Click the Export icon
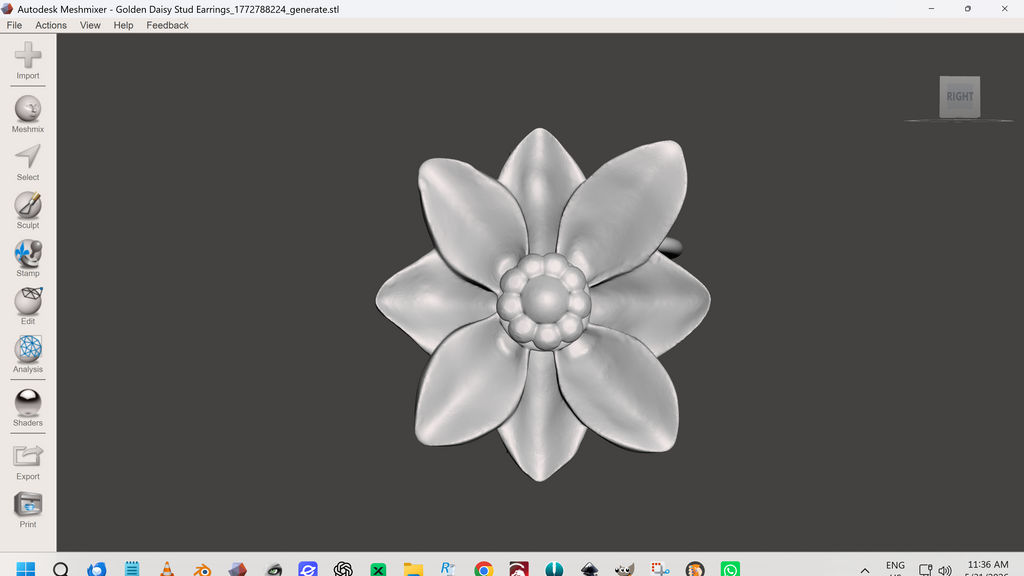The height and width of the screenshot is (576, 1024). (x=27, y=456)
